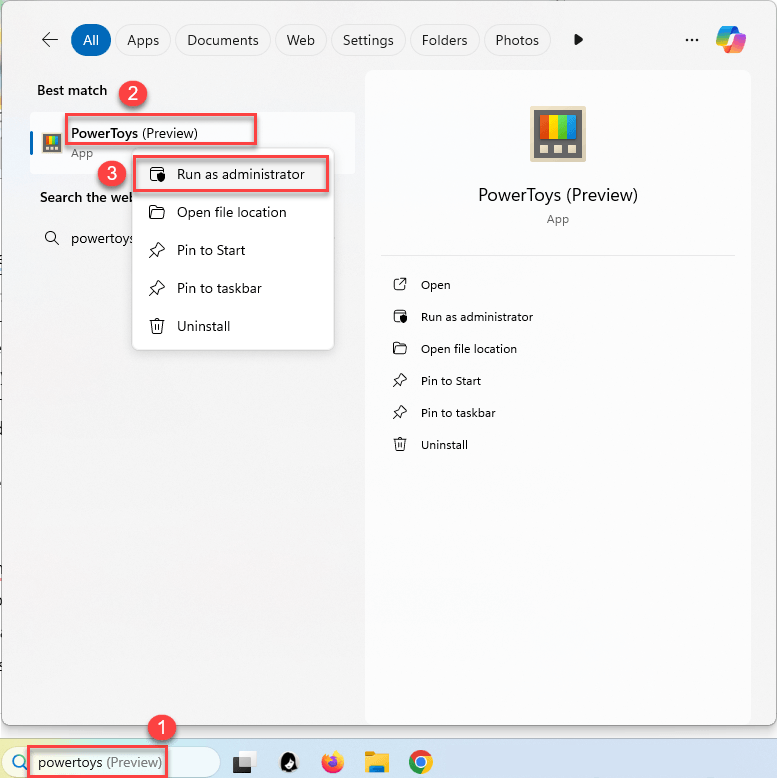Image resolution: width=777 pixels, height=778 pixels.
Task: Select the Apps filter tab
Action: pos(143,40)
